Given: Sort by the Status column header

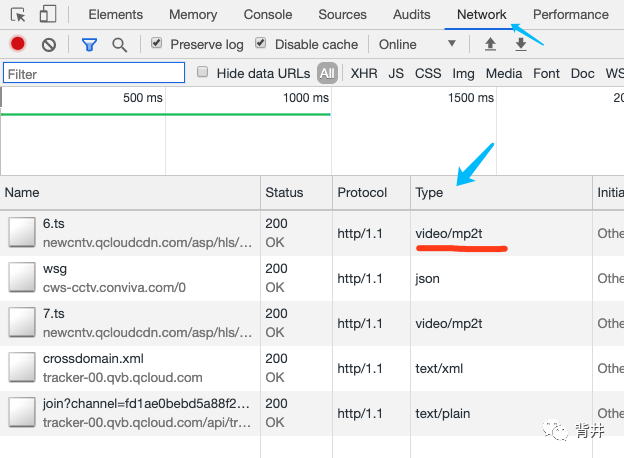Looking at the screenshot, I should [x=296, y=193].
